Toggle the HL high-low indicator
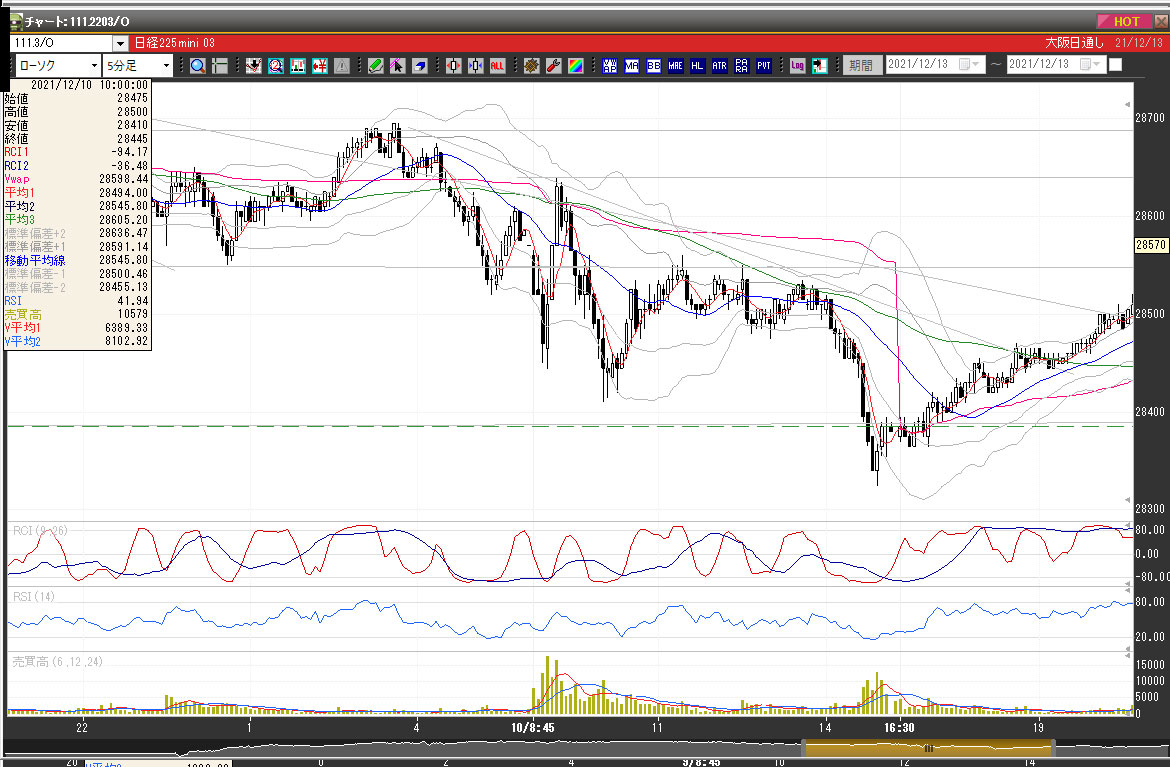Viewport: 1170px width, 767px height. coord(697,66)
